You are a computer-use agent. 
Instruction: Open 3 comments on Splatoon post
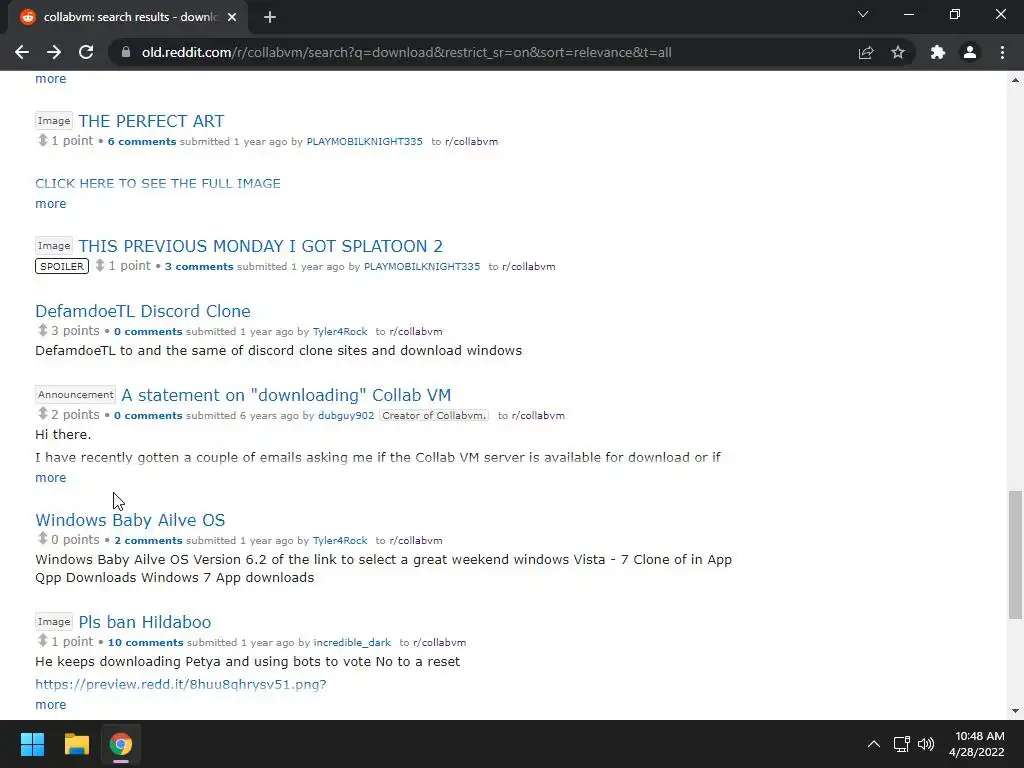pos(199,266)
